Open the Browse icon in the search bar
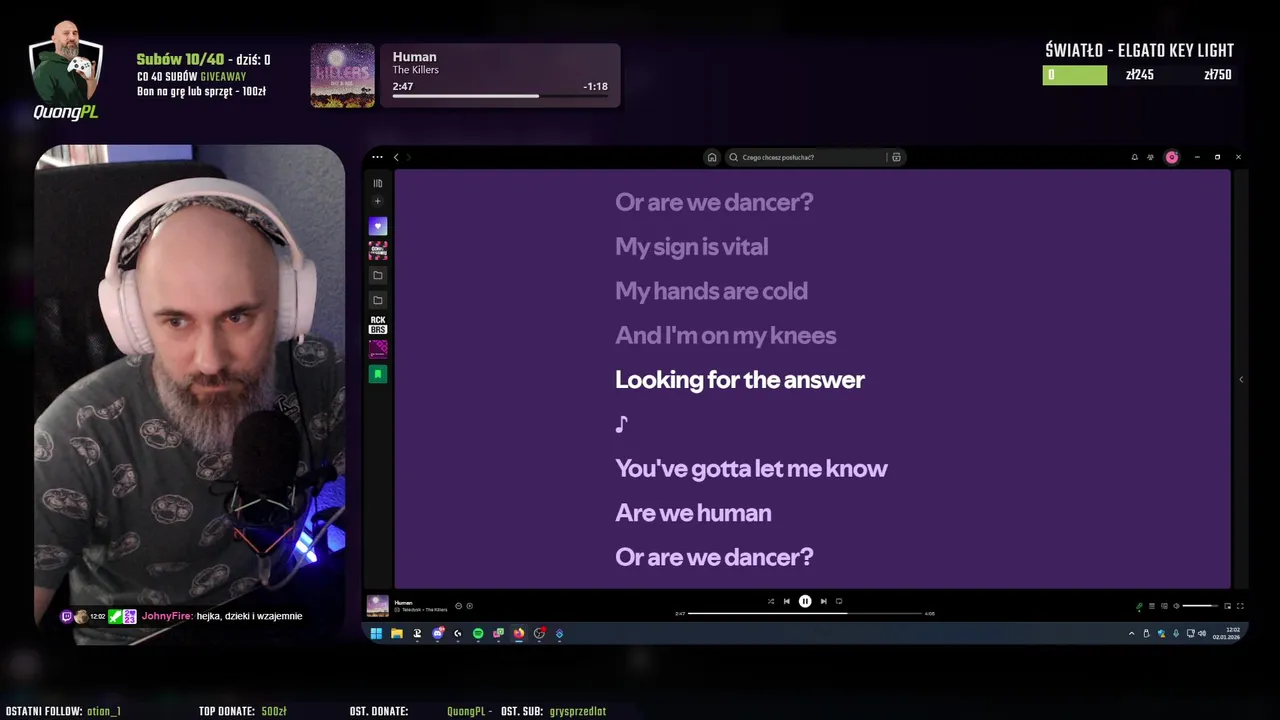This screenshot has width=1280, height=720. [896, 157]
